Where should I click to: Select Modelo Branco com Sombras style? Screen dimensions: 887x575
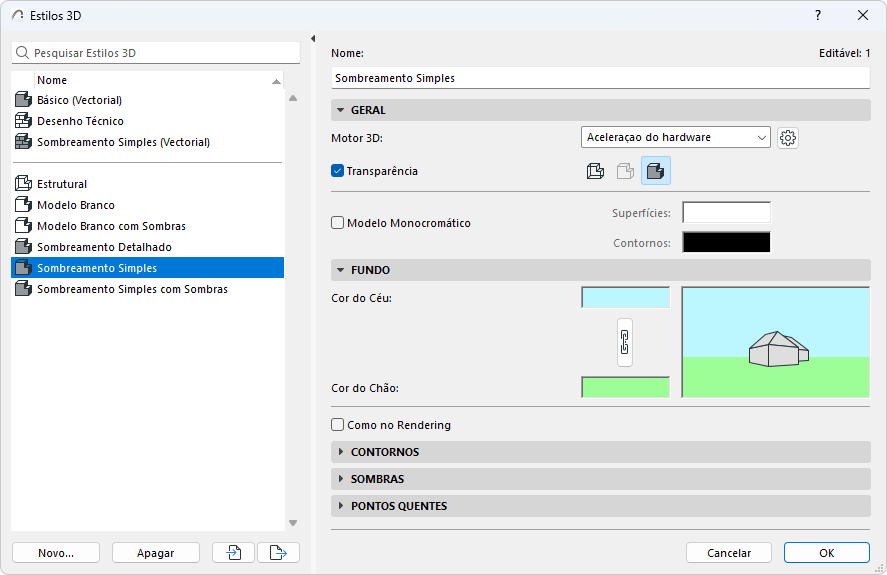(x=148, y=225)
